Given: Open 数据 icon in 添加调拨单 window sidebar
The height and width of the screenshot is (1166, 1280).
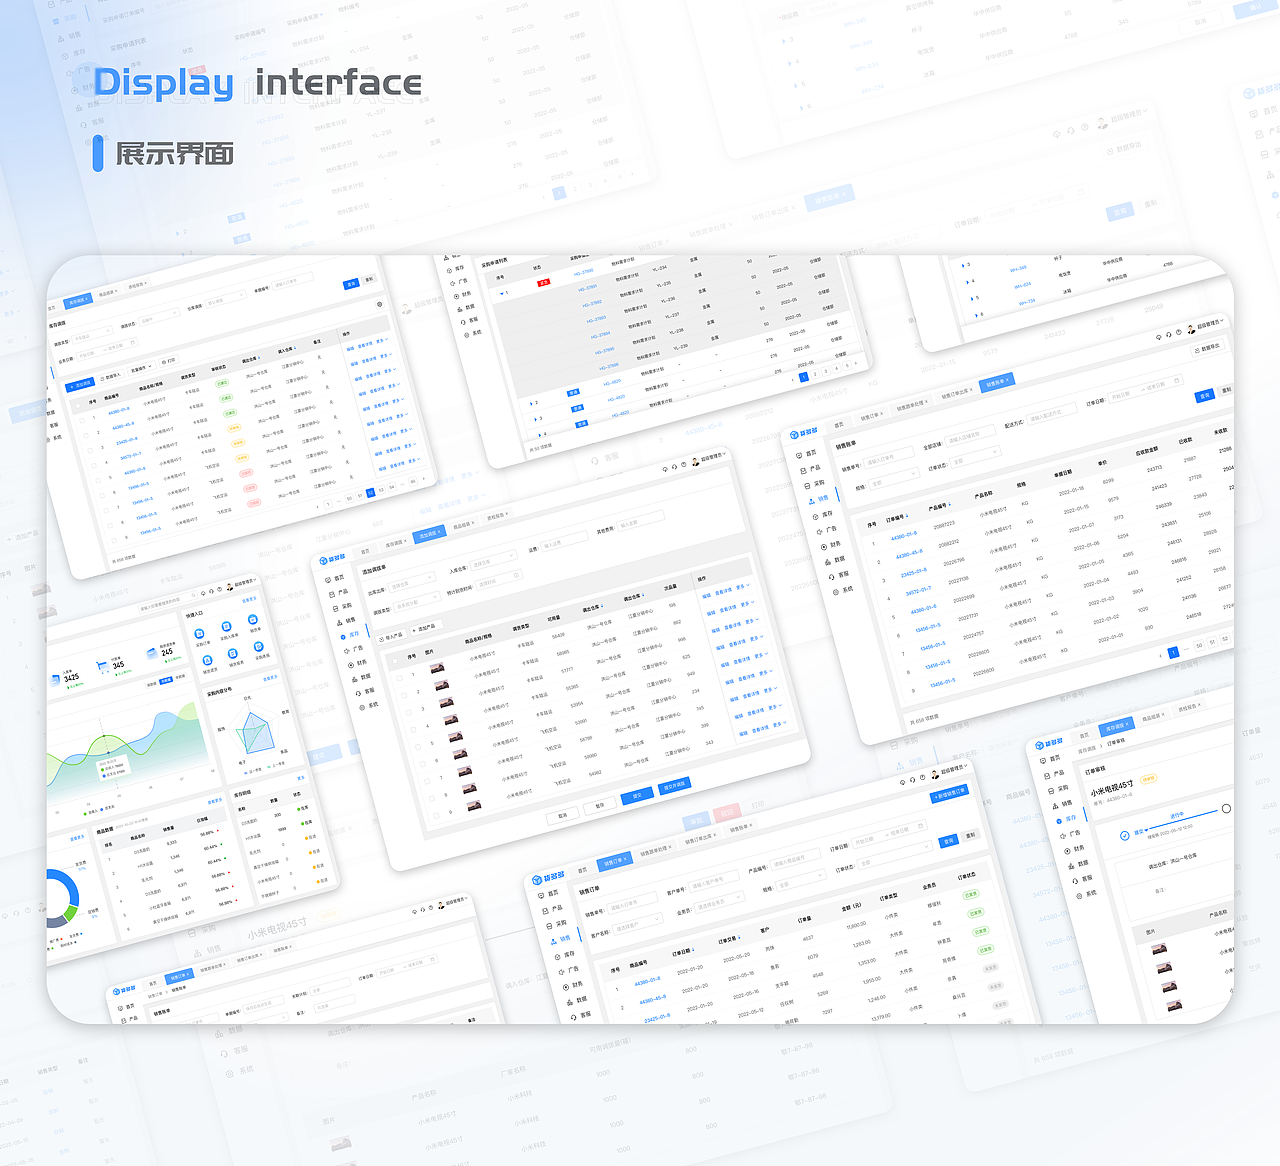Looking at the screenshot, I should tap(354, 679).
